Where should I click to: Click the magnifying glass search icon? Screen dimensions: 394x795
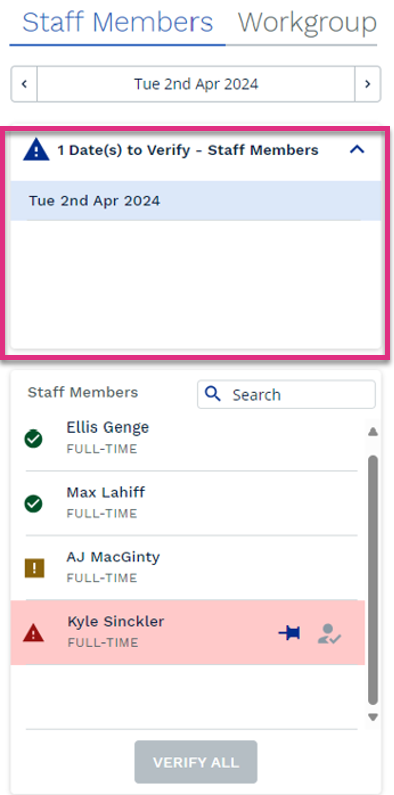click(x=213, y=394)
